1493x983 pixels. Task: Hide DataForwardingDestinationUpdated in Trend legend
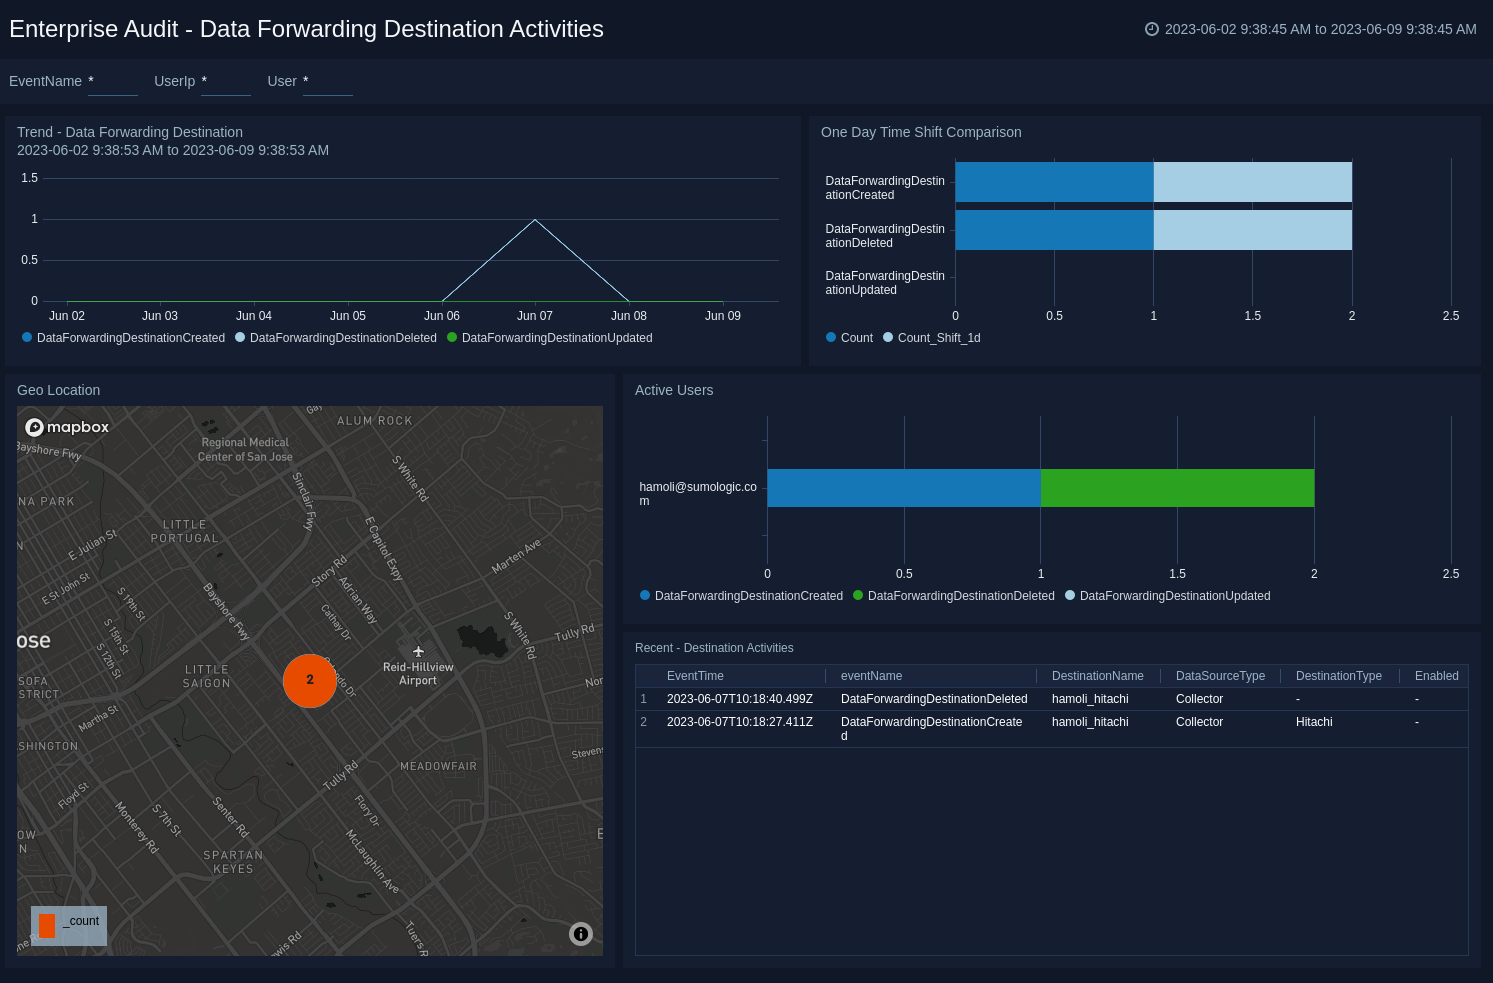556,338
